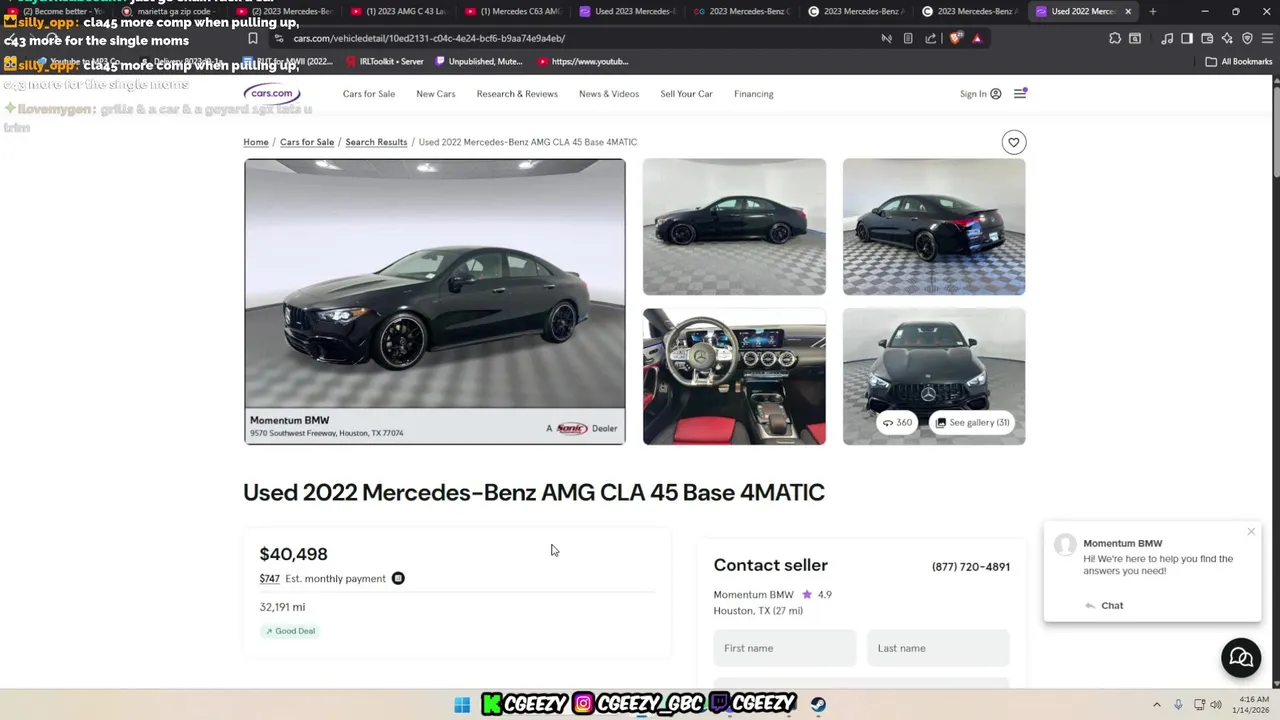Toggle reader mode icon in address bar
The height and width of the screenshot is (720, 1280).
tap(908, 38)
